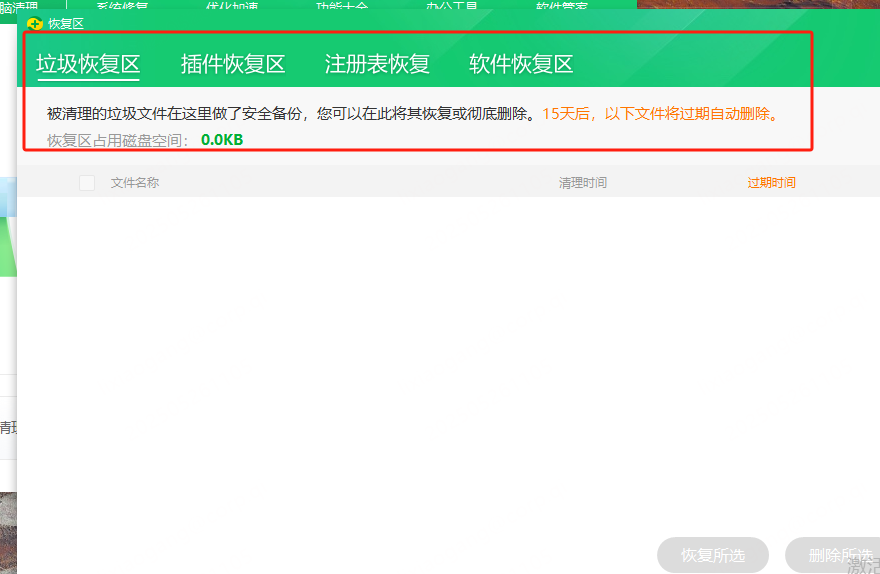The width and height of the screenshot is (880, 574).
Task: Select 办公工具 in the background toolbar
Action: (451, 6)
